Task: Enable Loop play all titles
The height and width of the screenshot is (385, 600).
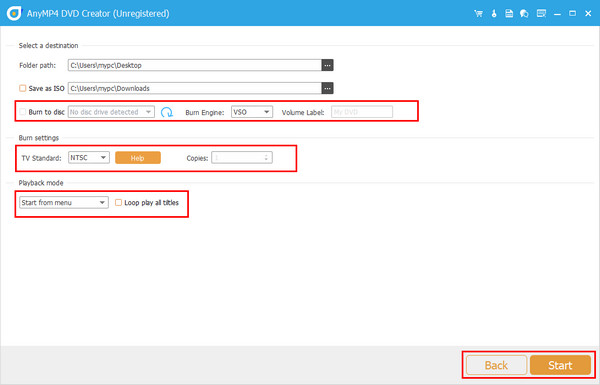Action: [119, 202]
